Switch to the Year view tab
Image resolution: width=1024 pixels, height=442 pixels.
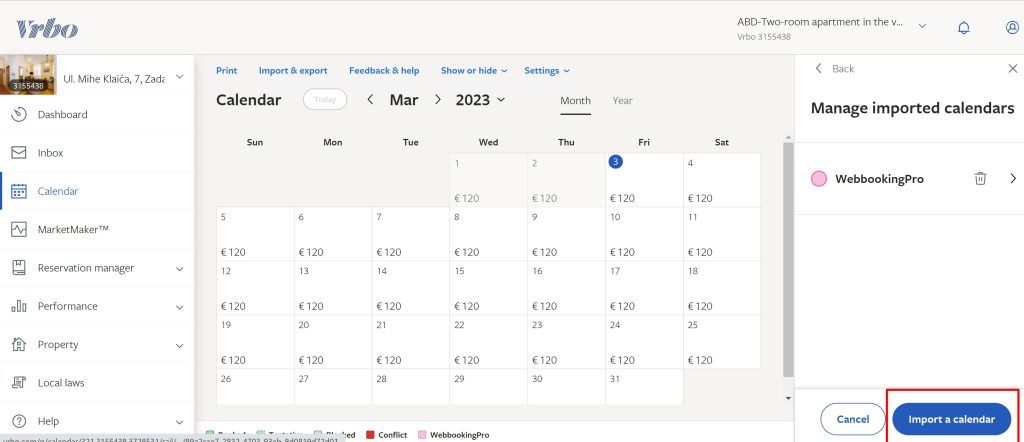(x=622, y=101)
